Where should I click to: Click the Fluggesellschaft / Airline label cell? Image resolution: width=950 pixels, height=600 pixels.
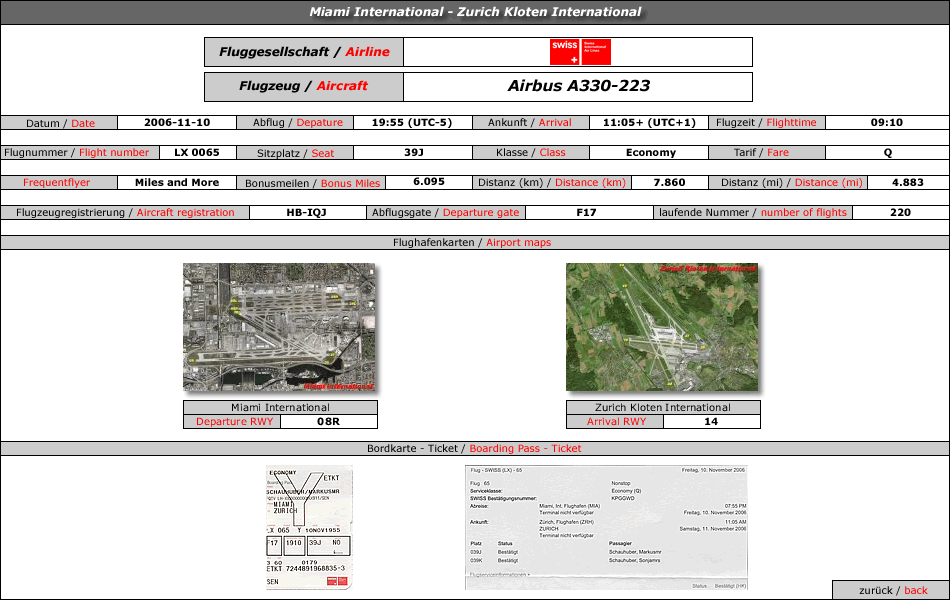point(304,52)
